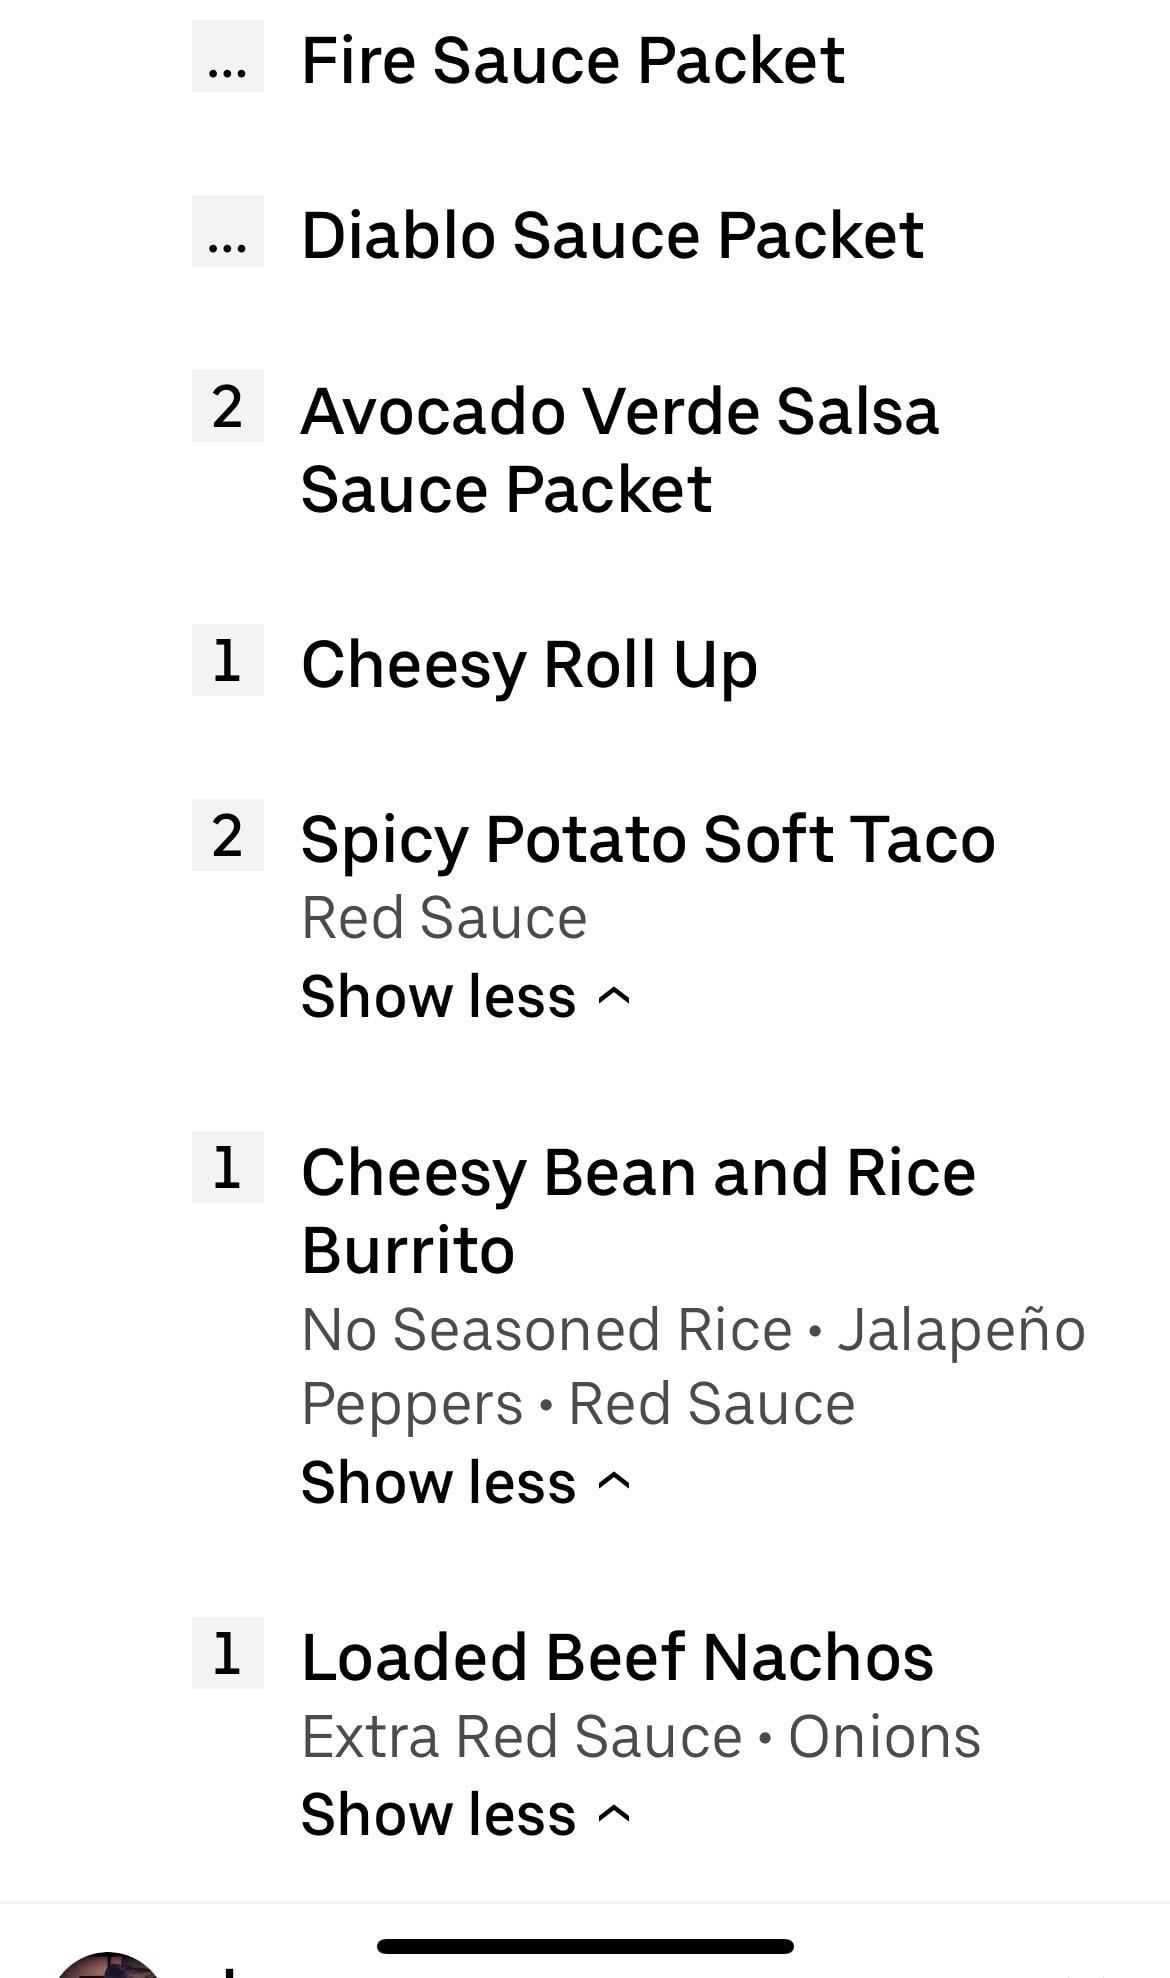Tap quantity badge 2 for Avocado Verde Salsa
The height and width of the screenshot is (1978, 1170).
tap(228, 407)
